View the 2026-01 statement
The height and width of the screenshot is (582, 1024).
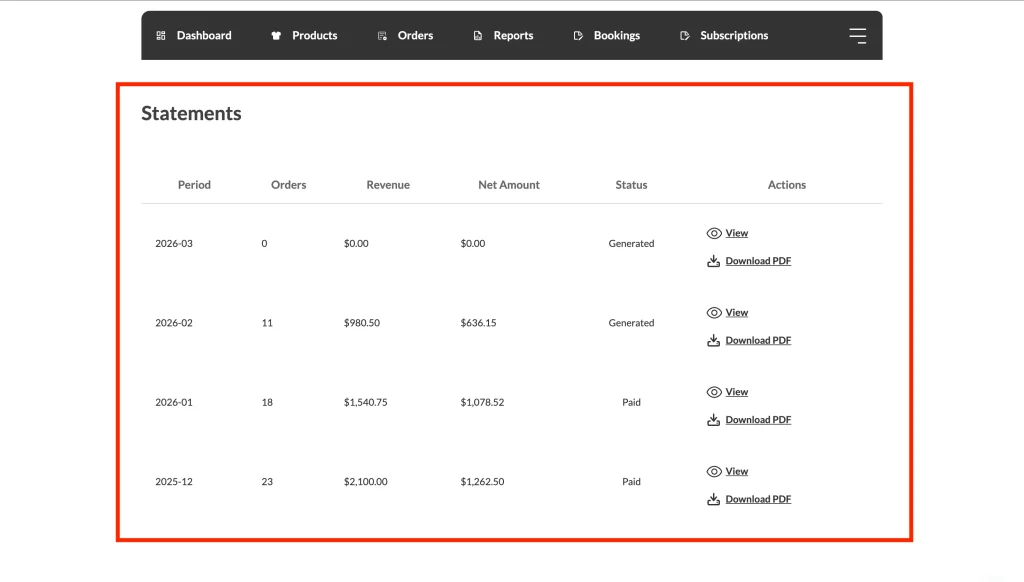point(737,392)
